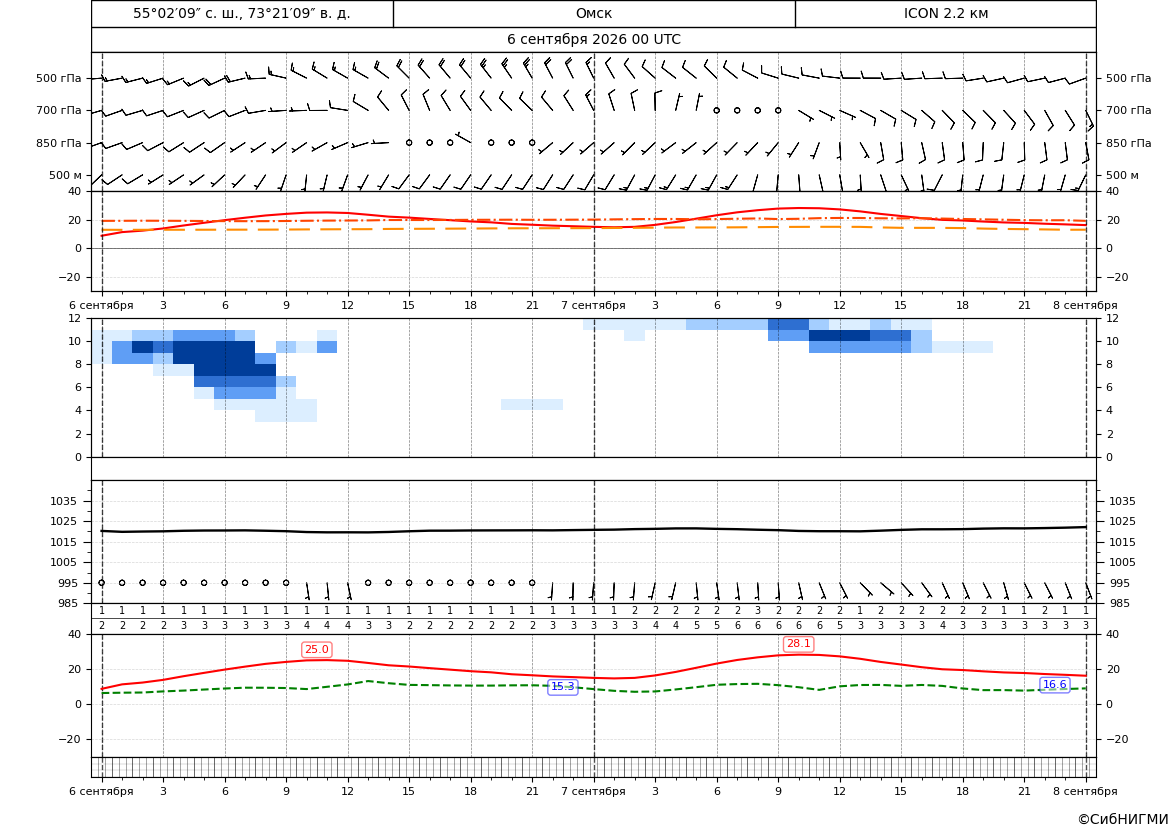Click the forecast date title 6 сентября 2026

pos(593,40)
